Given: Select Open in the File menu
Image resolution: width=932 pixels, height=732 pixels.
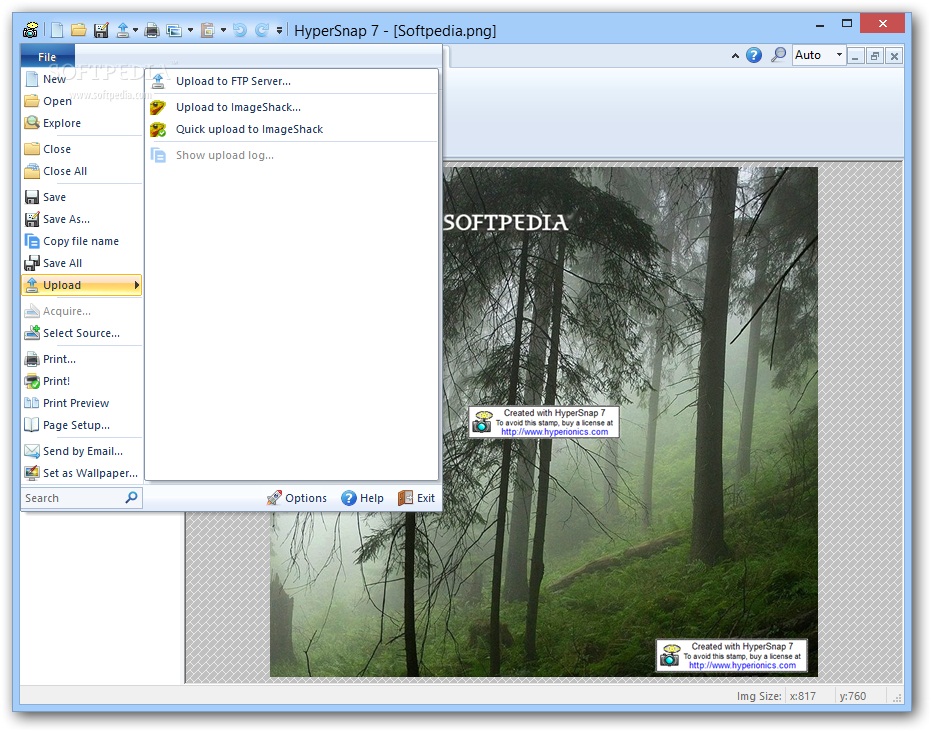Looking at the screenshot, I should point(82,101).
